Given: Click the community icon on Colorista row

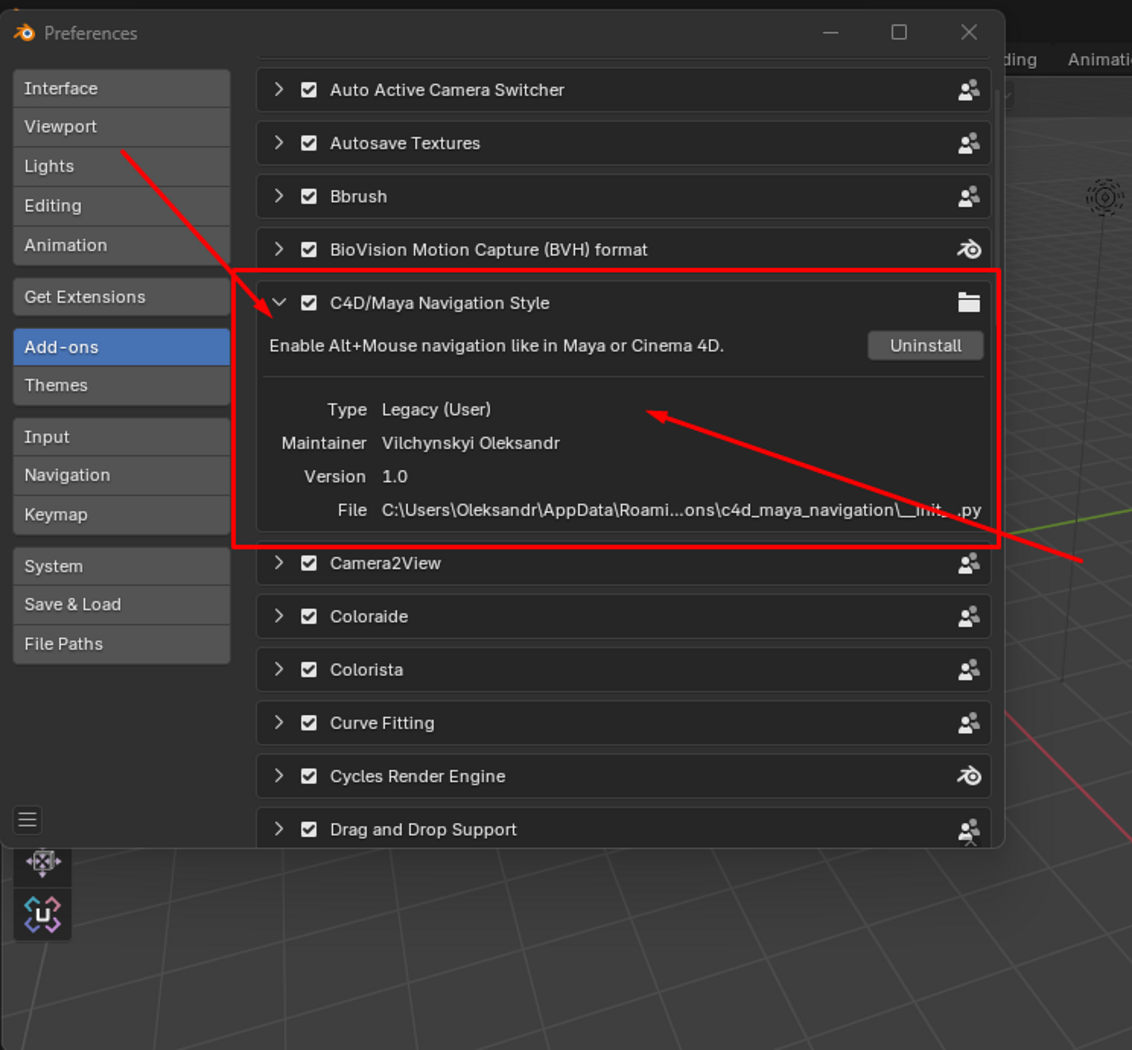Looking at the screenshot, I should pyautogui.click(x=969, y=670).
